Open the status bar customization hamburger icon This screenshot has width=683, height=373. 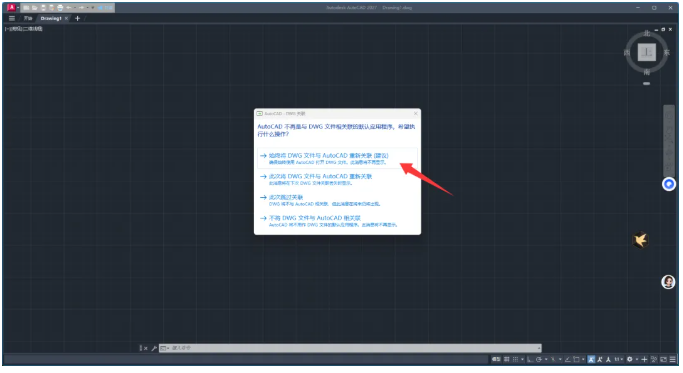coord(673,359)
